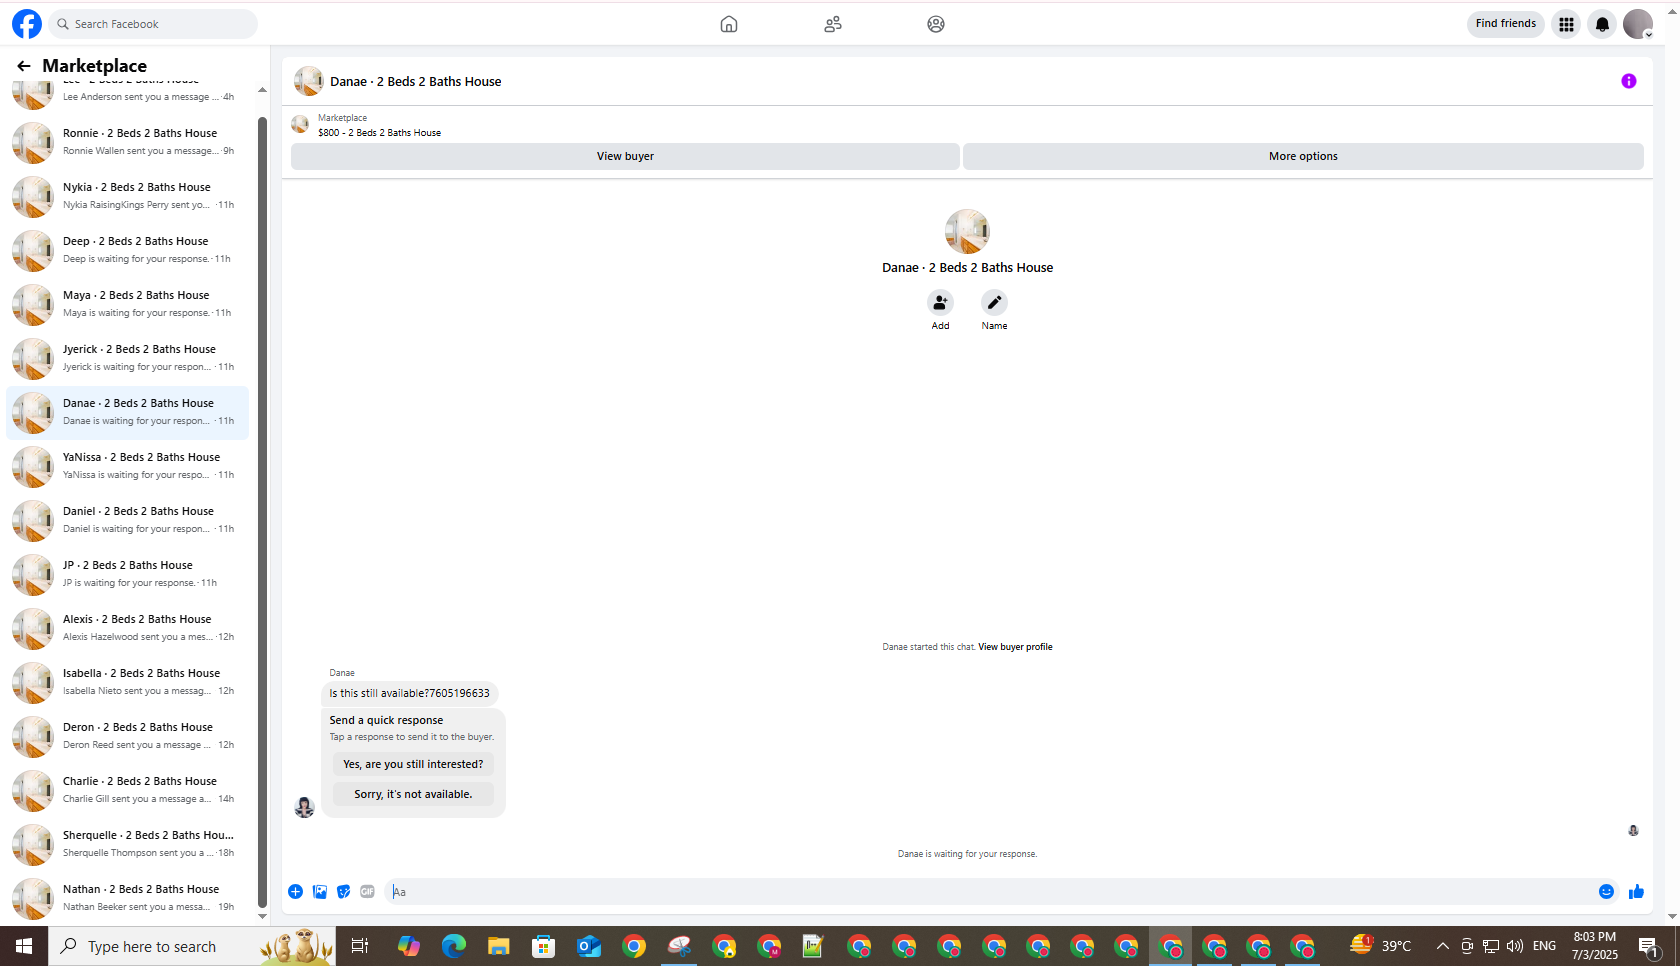Open the Isabella conversation
The width and height of the screenshot is (1680, 966).
[x=128, y=682]
